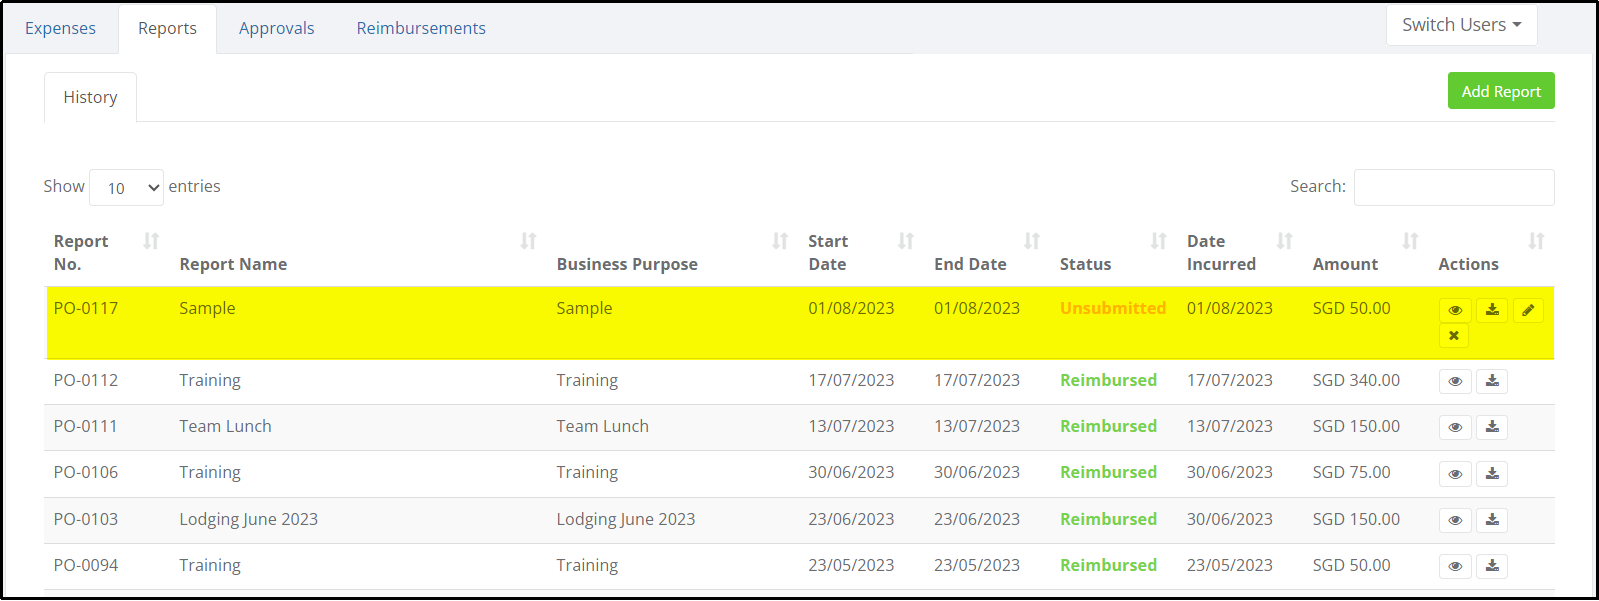View report PO-0103 via eye icon
The image size is (1599, 601).
pos(1455,520)
